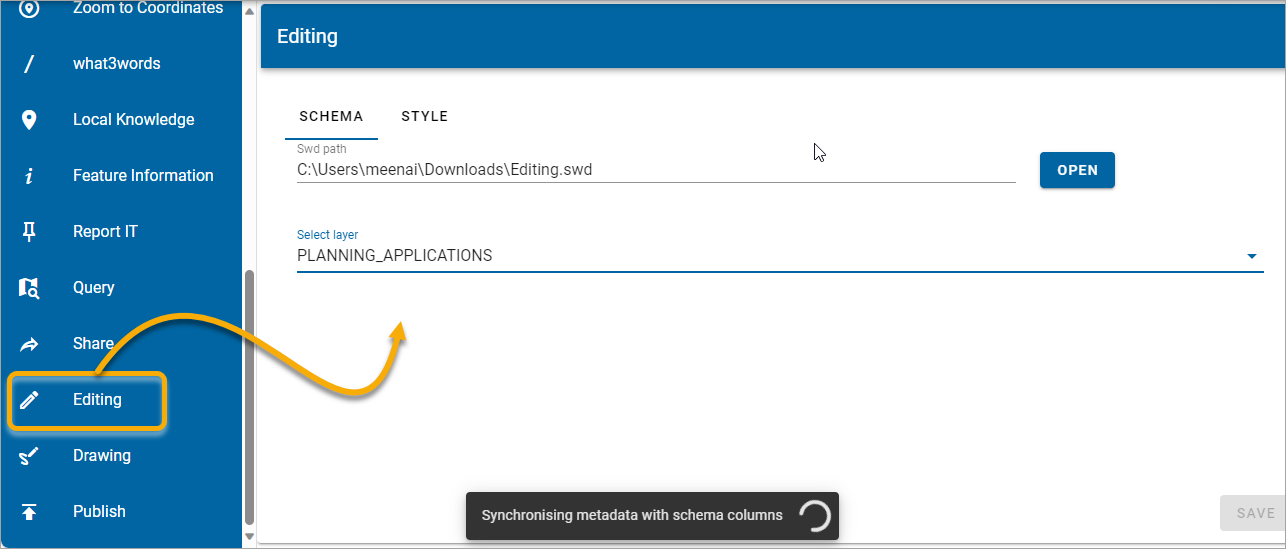This screenshot has width=1286, height=549.
Task: Select the Local Knowledge marker icon
Action: point(29,120)
